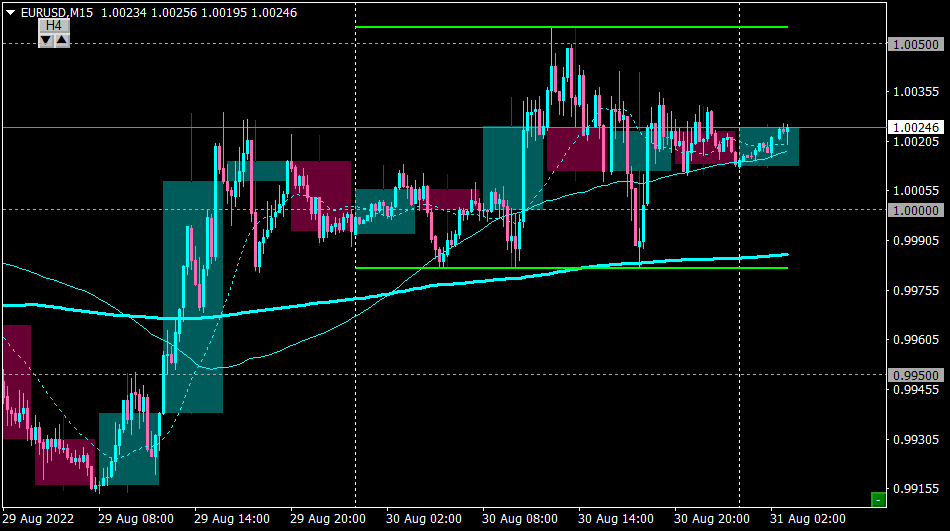
Task: Step the timeframe up with the up arrow
Action: tap(62, 41)
